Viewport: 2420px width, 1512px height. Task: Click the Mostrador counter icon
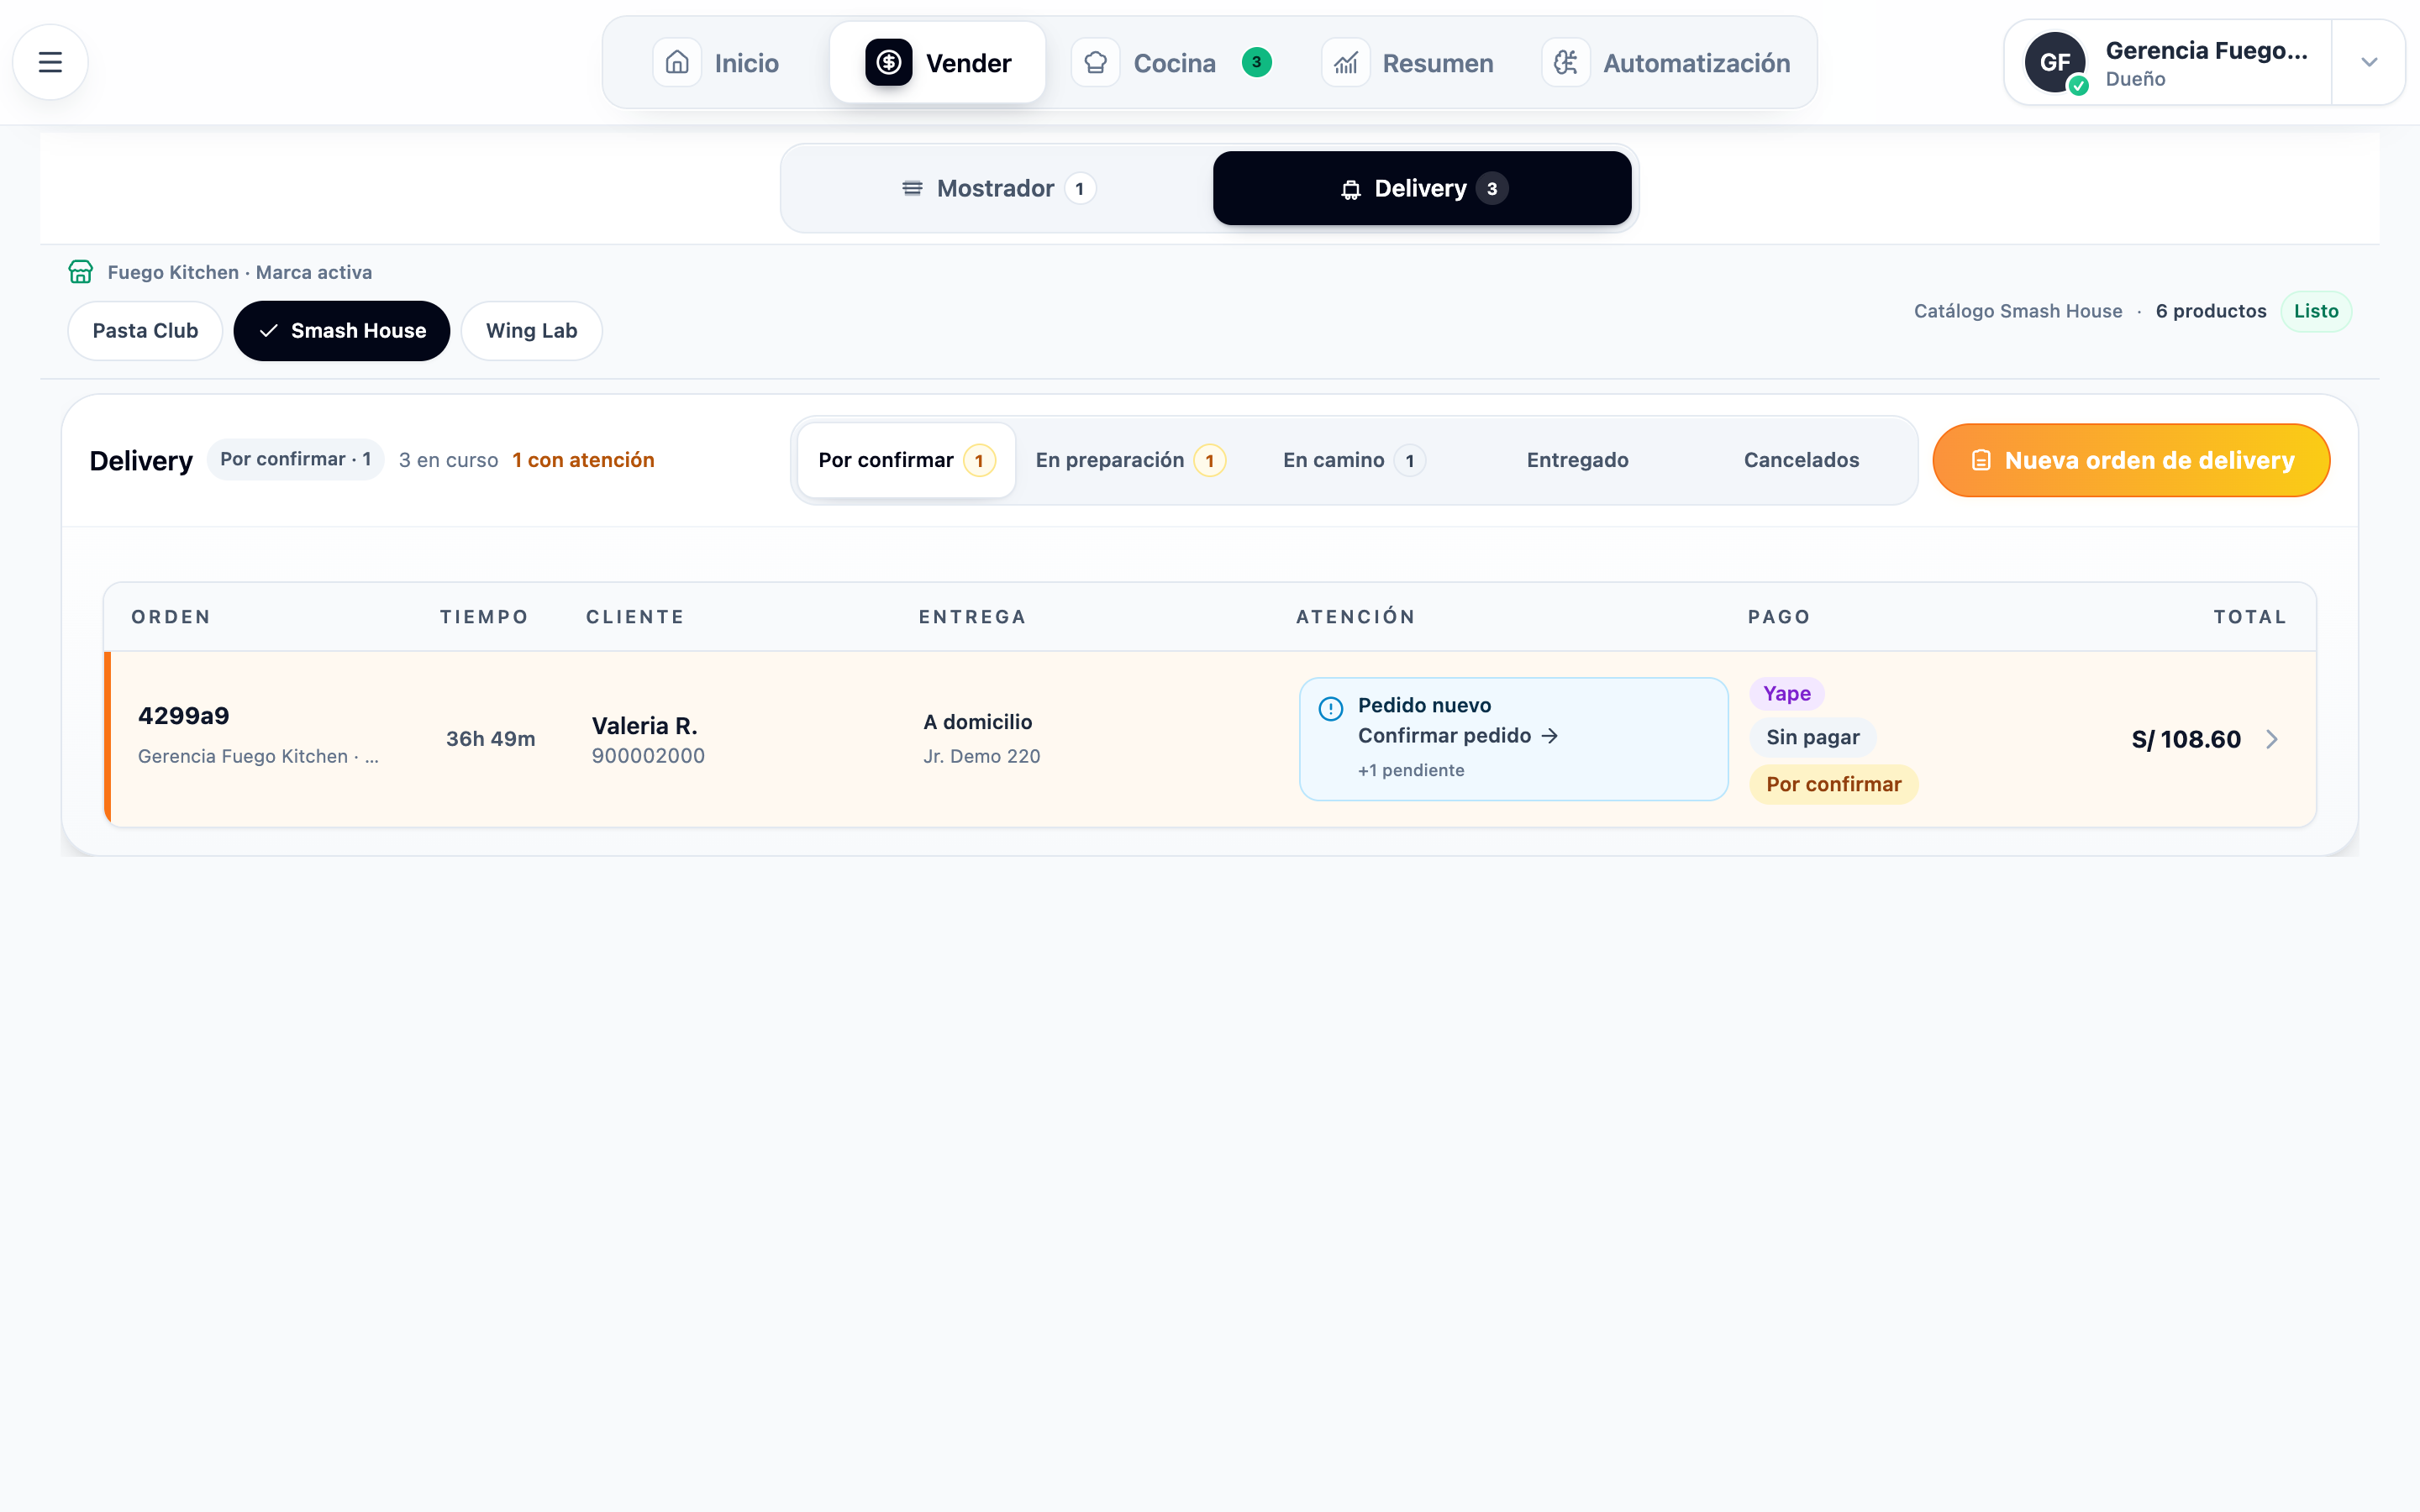(x=912, y=188)
